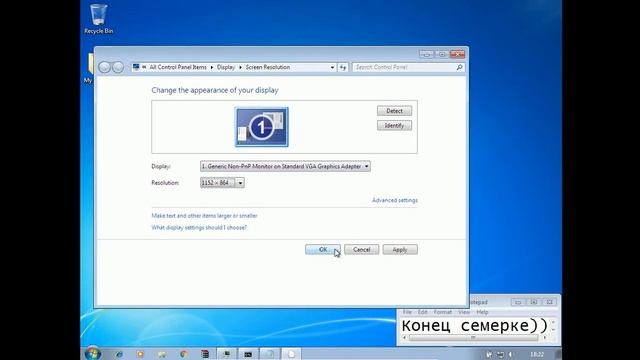Viewport: 640px width, 360px height.
Task: Launch Internet Explorer from taskbar
Action: tap(119, 354)
